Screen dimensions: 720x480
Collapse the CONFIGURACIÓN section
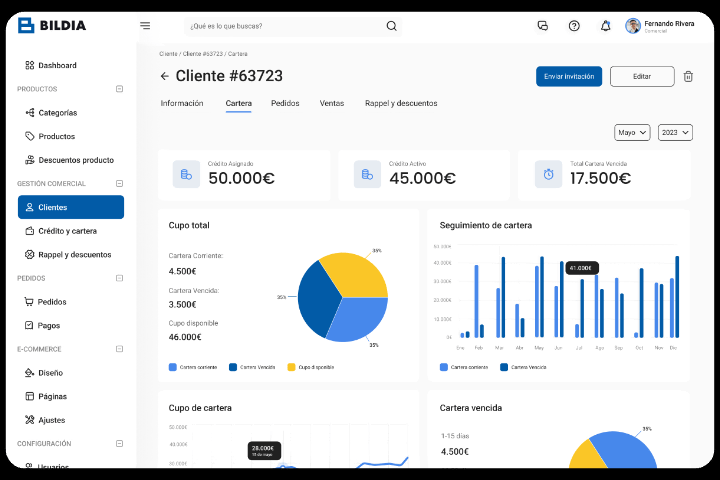[x=119, y=443]
